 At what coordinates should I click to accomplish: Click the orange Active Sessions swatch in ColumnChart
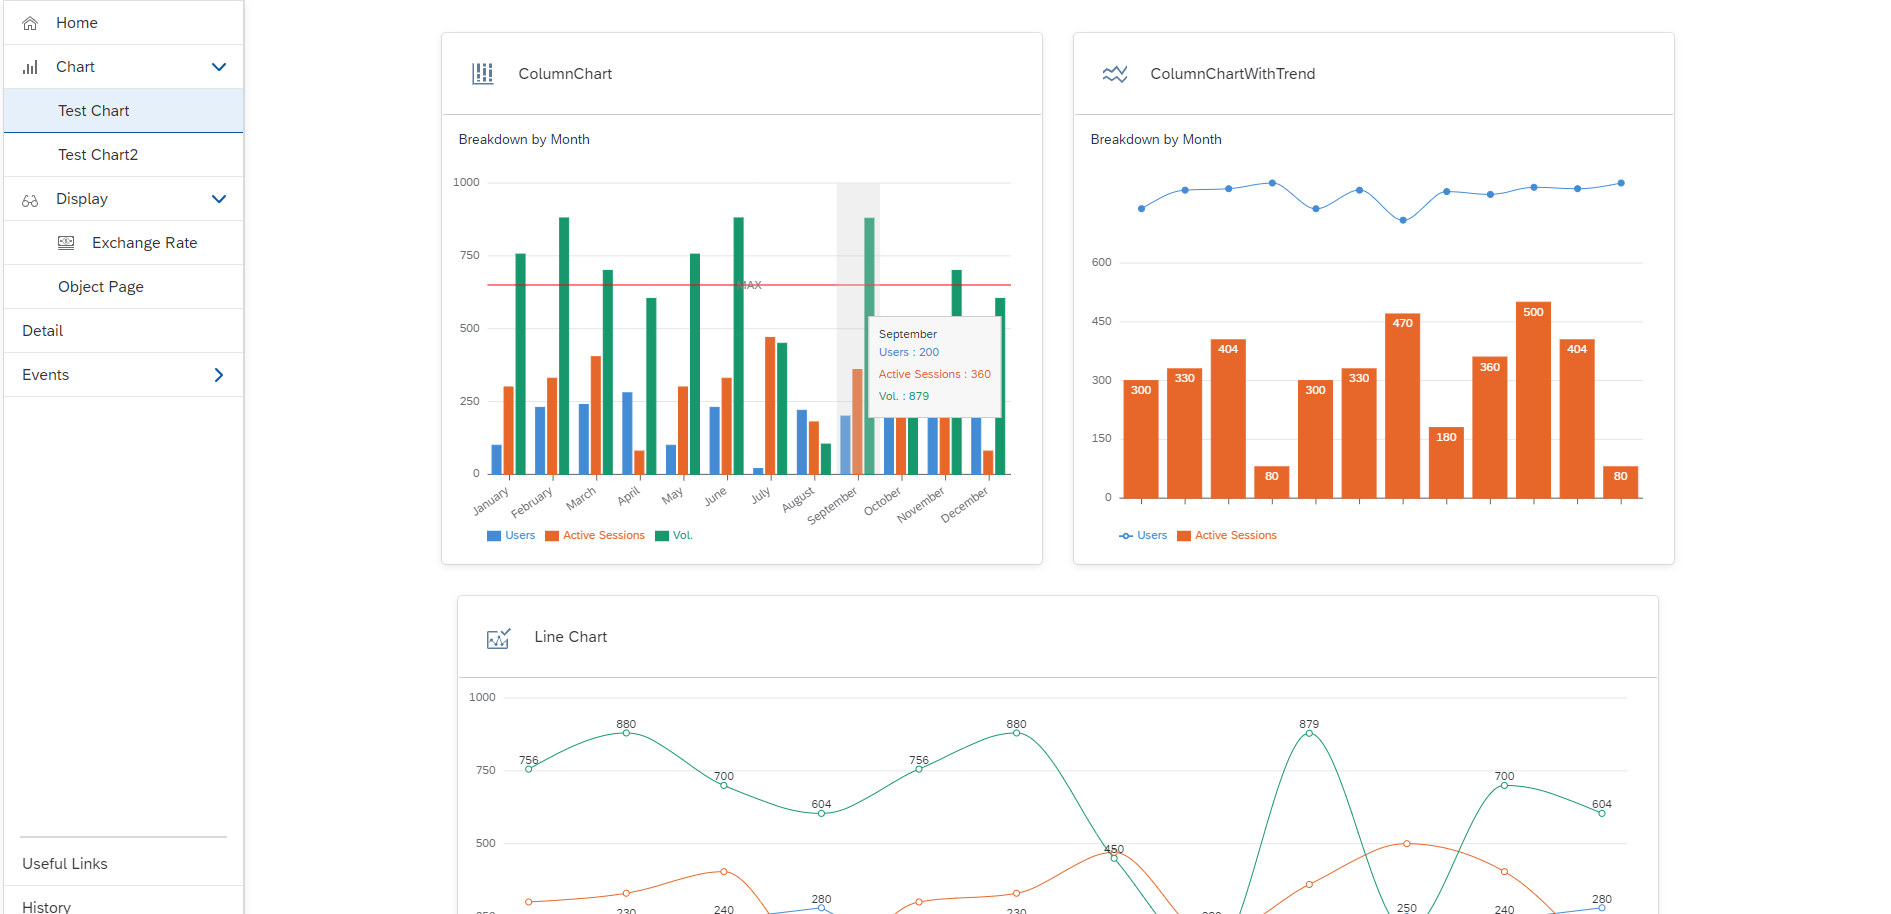click(552, 536)
